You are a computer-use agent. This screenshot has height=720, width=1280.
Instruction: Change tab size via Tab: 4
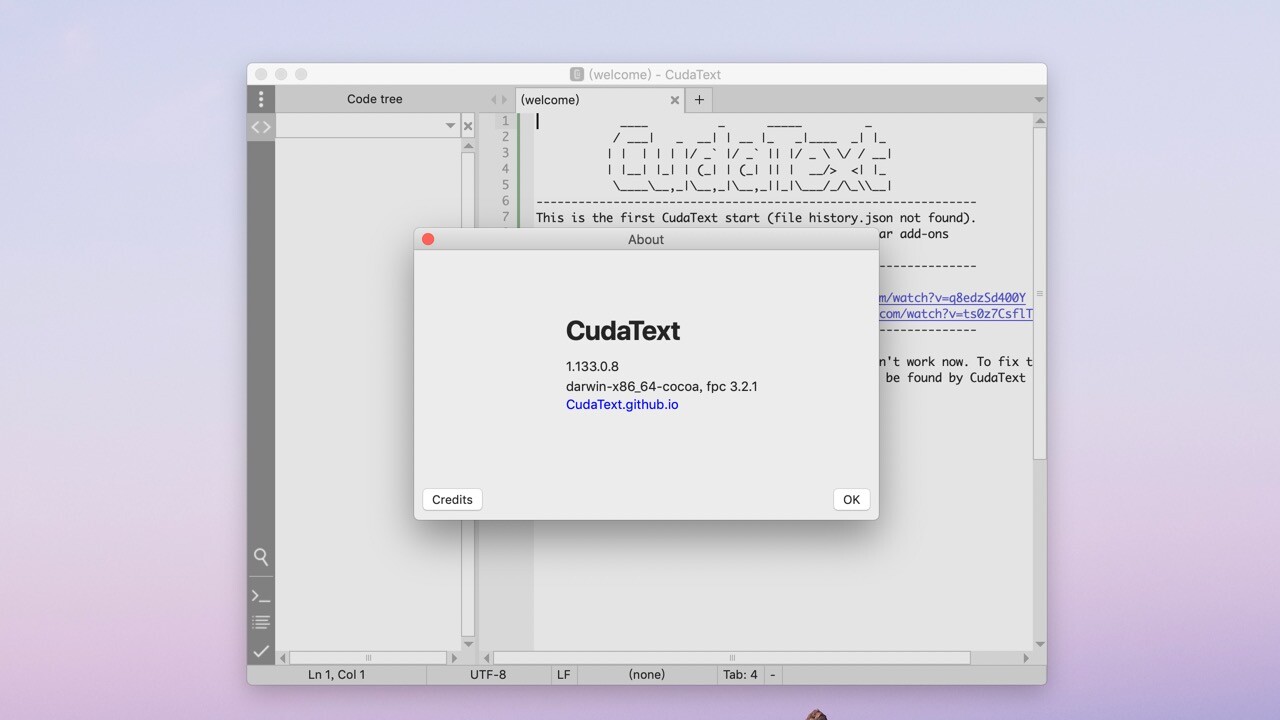(x=740, y=675)
